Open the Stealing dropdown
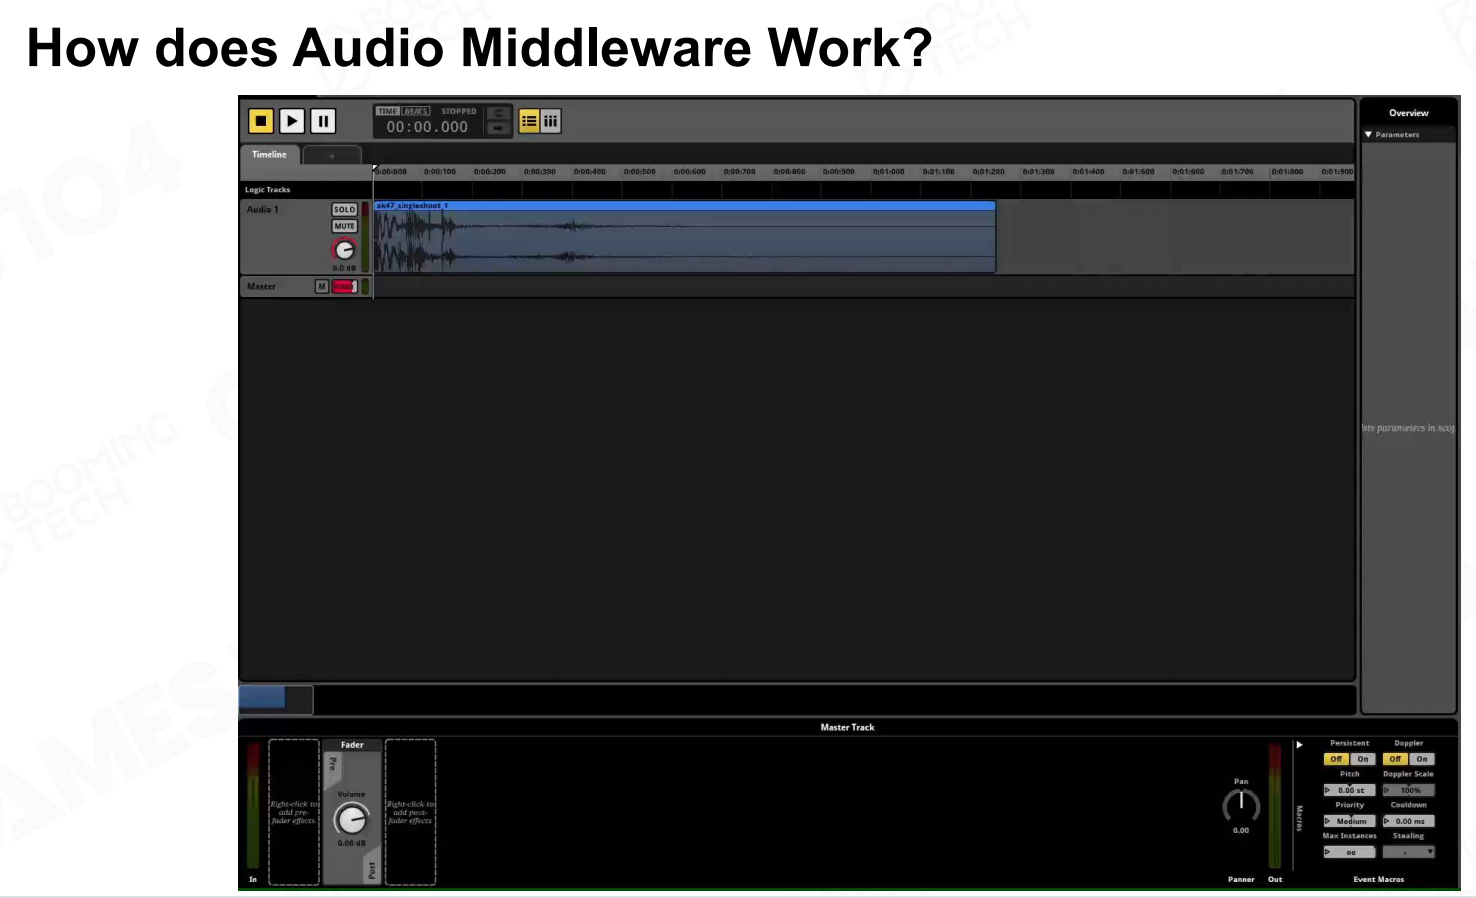The width and height of the screenshot is (1476, 898). point(1409,852)
